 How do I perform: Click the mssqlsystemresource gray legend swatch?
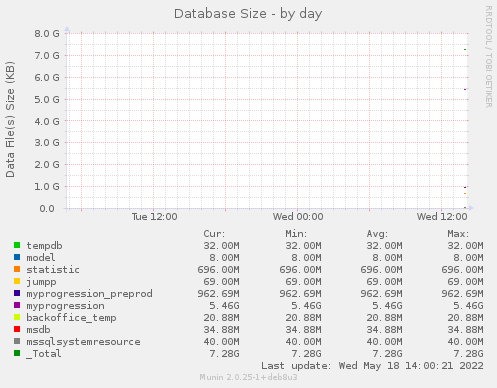click(17, 341)
